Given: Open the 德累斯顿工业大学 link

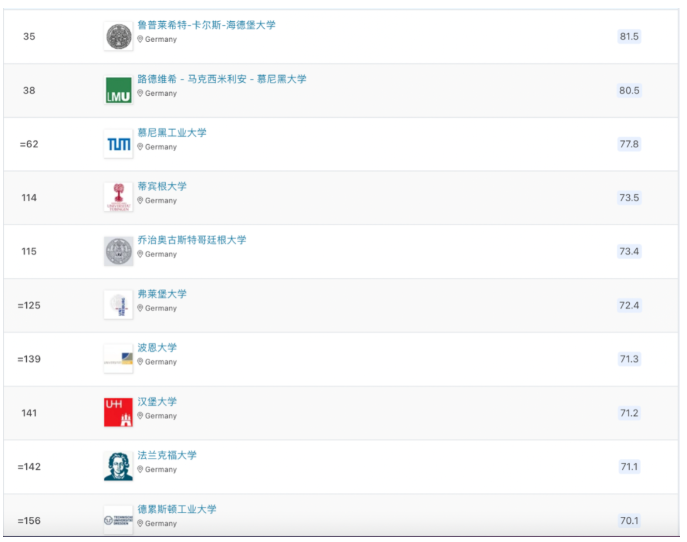Looking at the screenshot, I should (177, 509).
